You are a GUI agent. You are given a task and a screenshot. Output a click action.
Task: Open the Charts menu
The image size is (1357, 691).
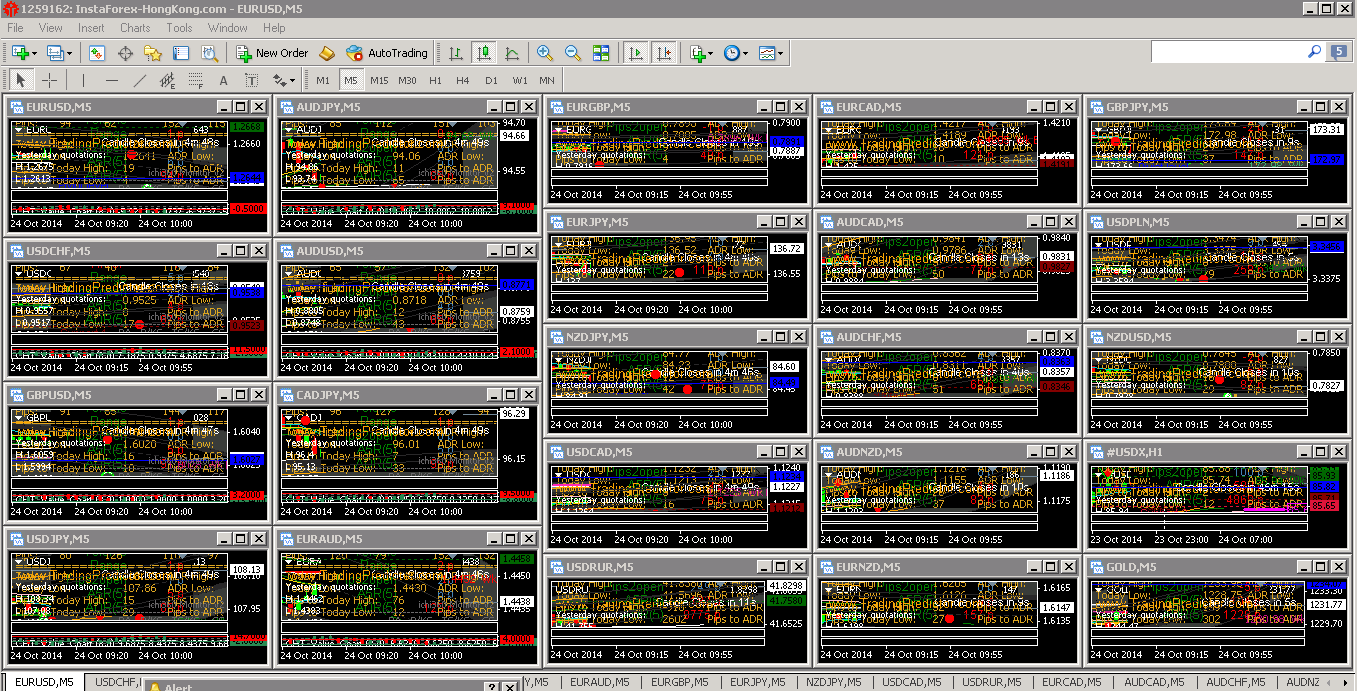point(135,28)
